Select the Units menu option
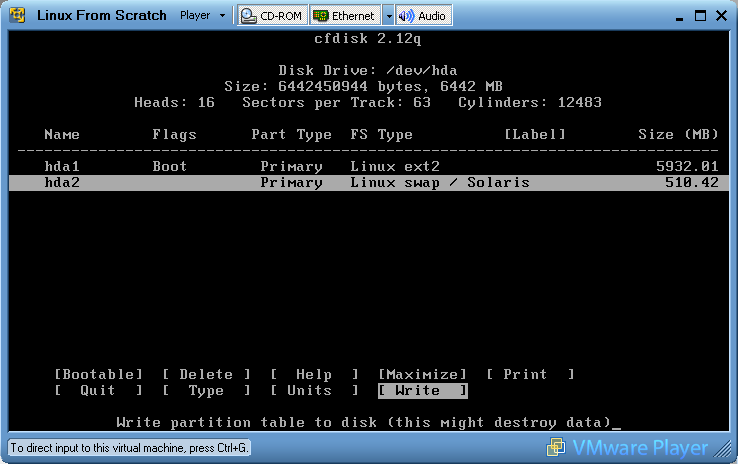 click(x=314, y=391)
